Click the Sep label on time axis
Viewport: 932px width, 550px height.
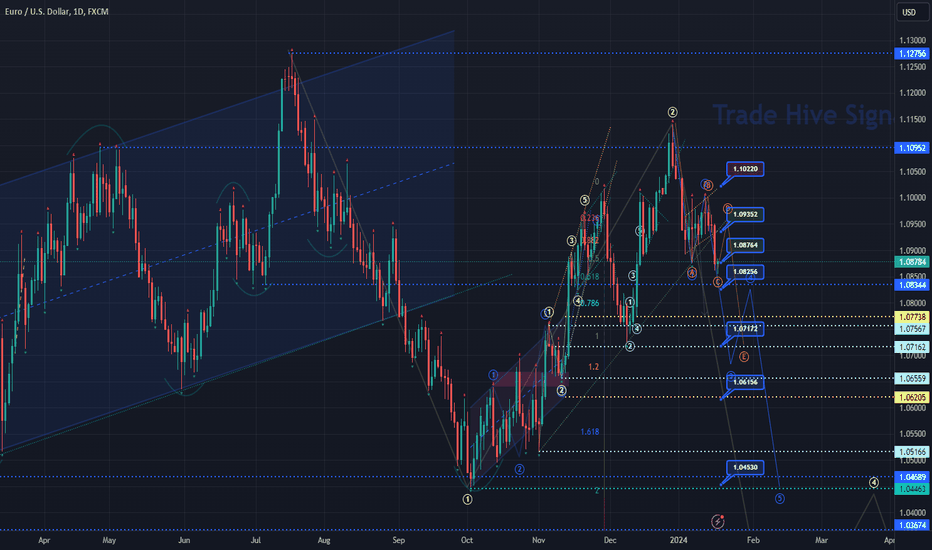tap(399, 540)
